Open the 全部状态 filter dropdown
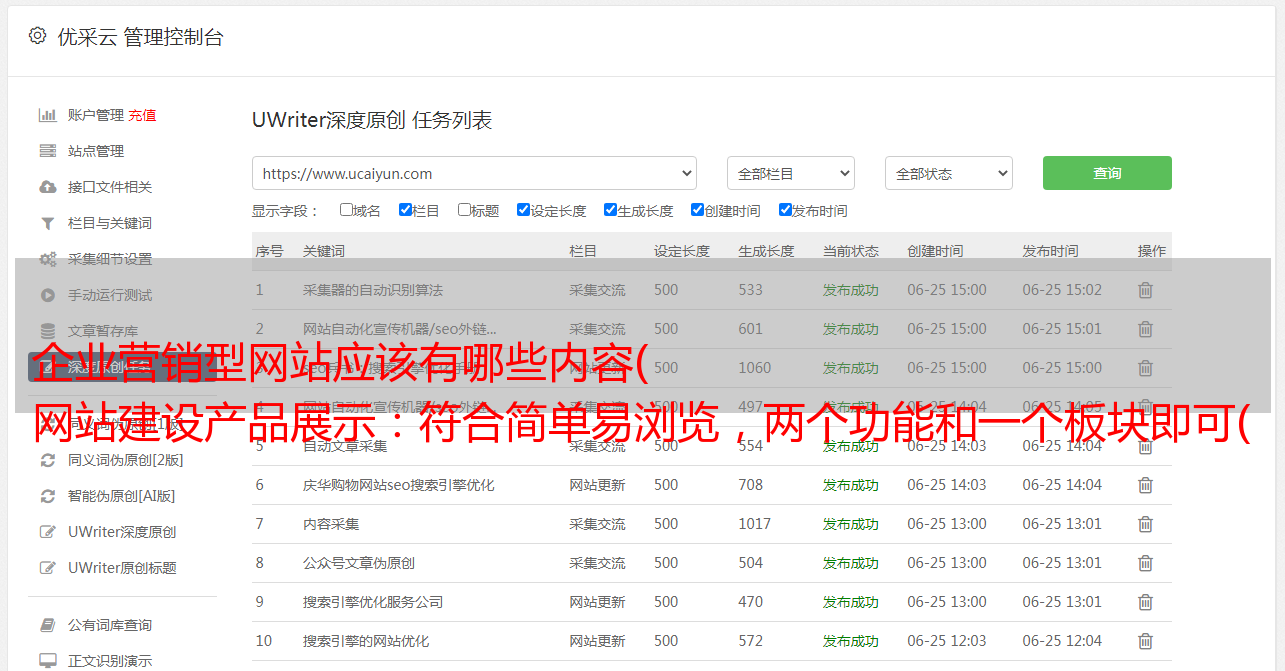The image size is (1285, 671). [948, 173]
